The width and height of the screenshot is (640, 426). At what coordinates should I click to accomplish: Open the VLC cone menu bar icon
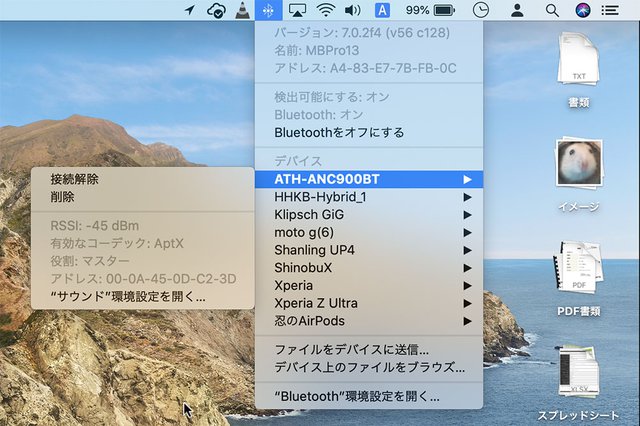(243, 11)
